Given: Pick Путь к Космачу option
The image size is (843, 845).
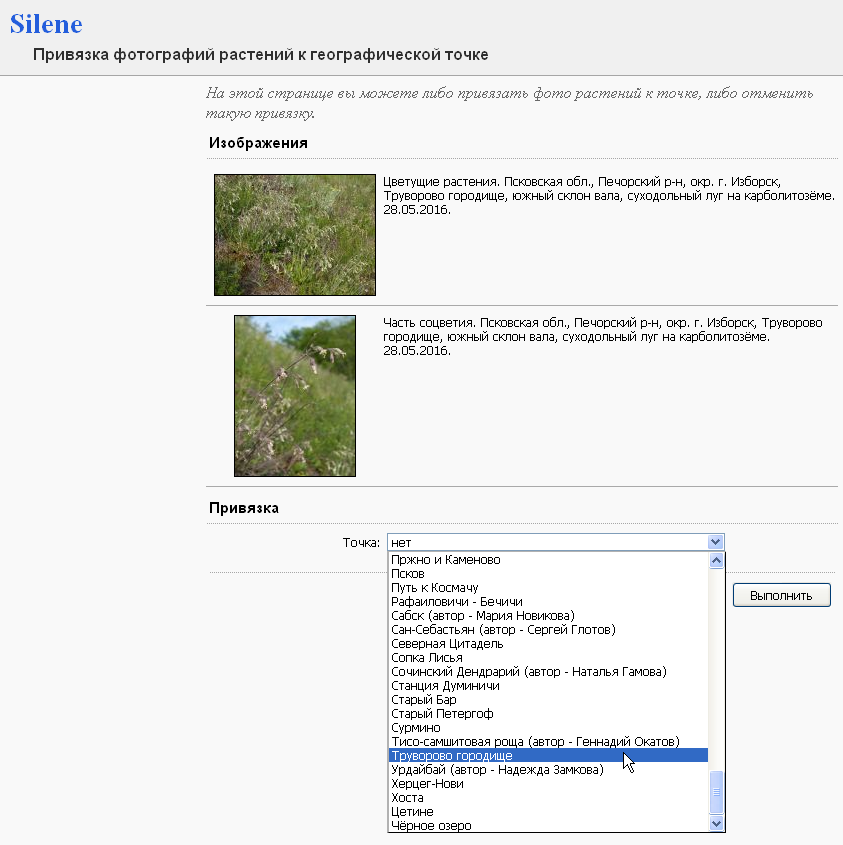Looking at the screenshot, I should click(x=435, y=588).
